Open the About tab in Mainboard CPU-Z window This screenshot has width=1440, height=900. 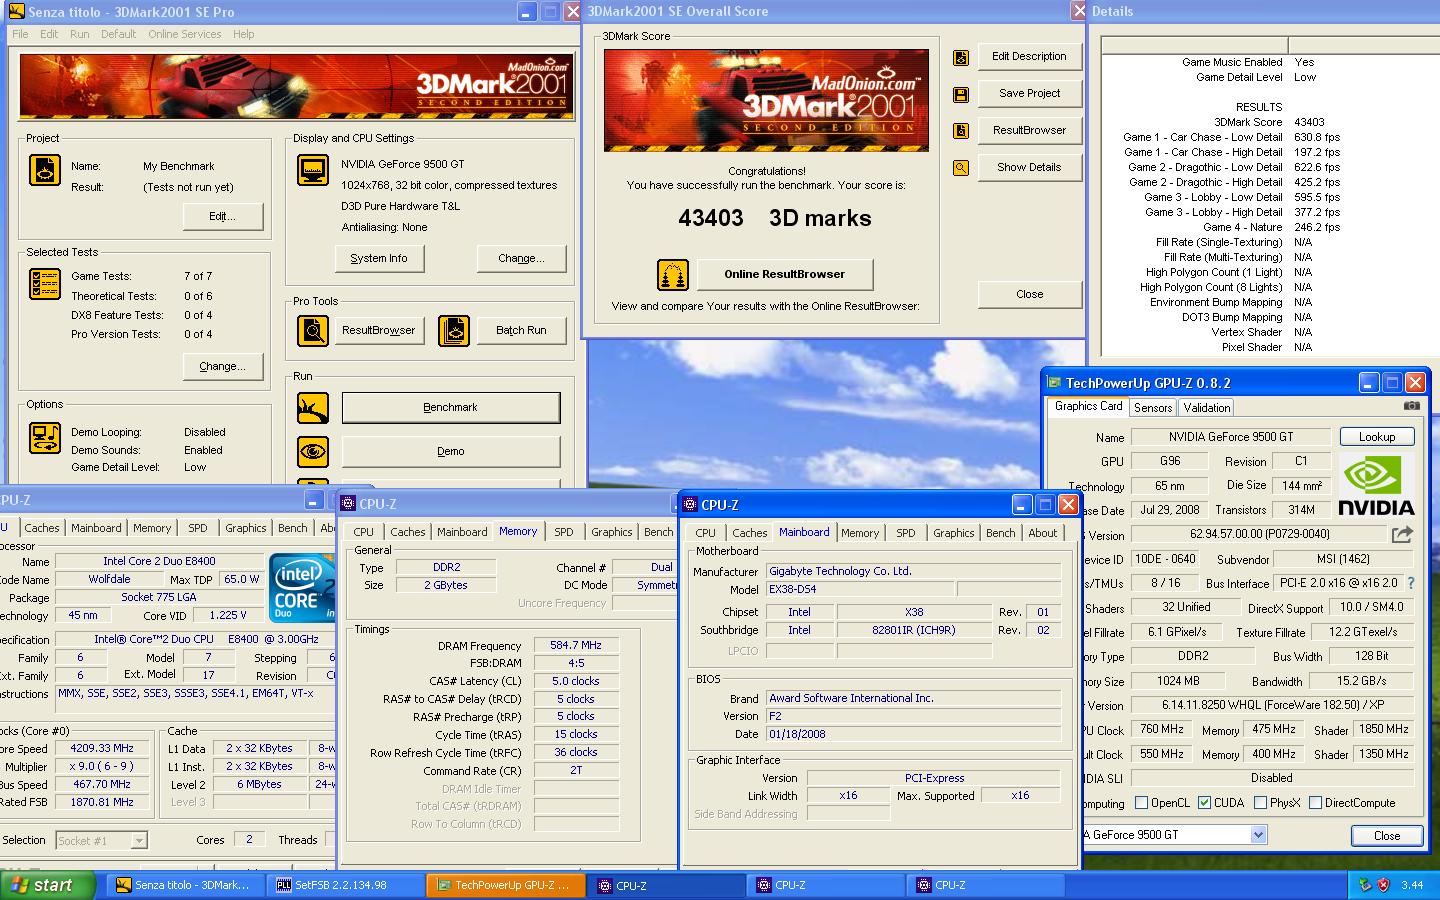coord(1043,533)
